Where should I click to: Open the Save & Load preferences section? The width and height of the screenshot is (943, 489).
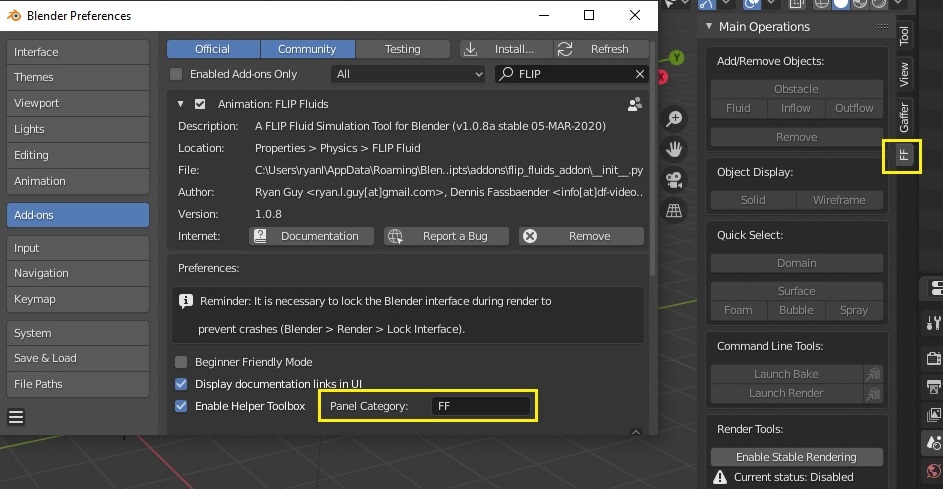[x=78, y=358]
